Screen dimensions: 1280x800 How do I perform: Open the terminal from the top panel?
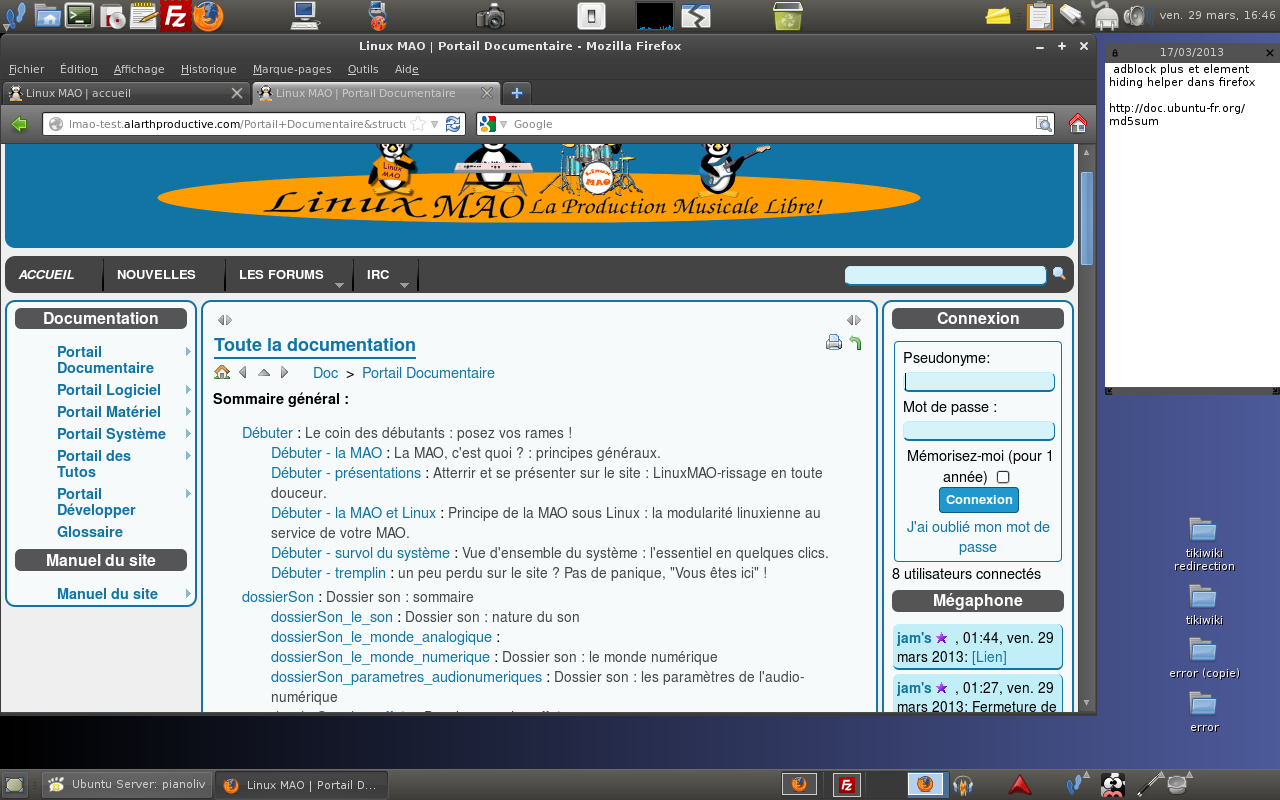80,16
